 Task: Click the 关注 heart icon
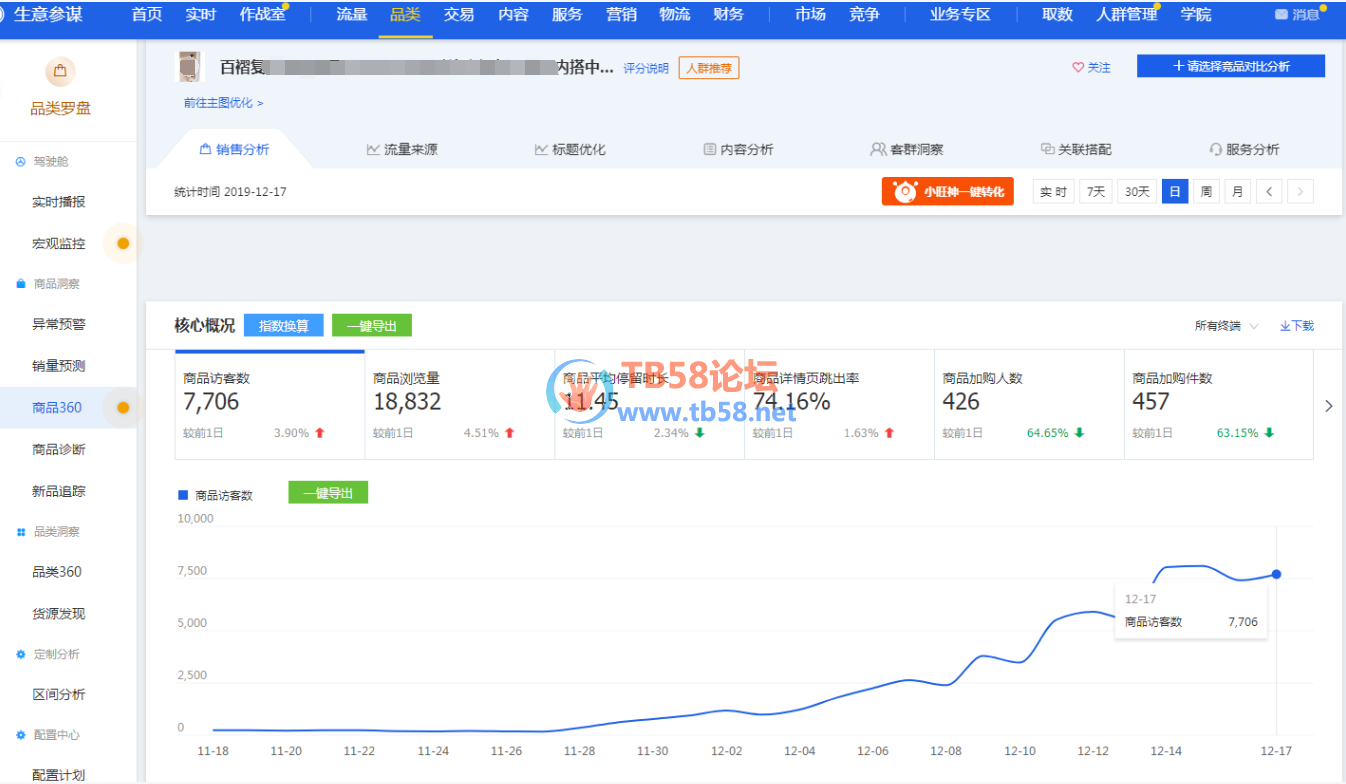click(x=1078, y=68)
